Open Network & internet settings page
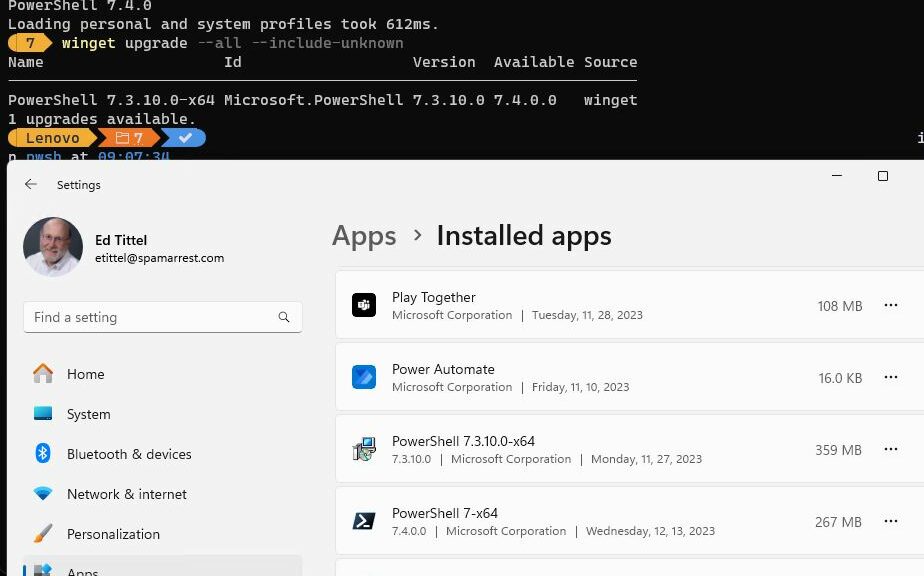This screenshot has height=576, width=924. click(163, 494)
